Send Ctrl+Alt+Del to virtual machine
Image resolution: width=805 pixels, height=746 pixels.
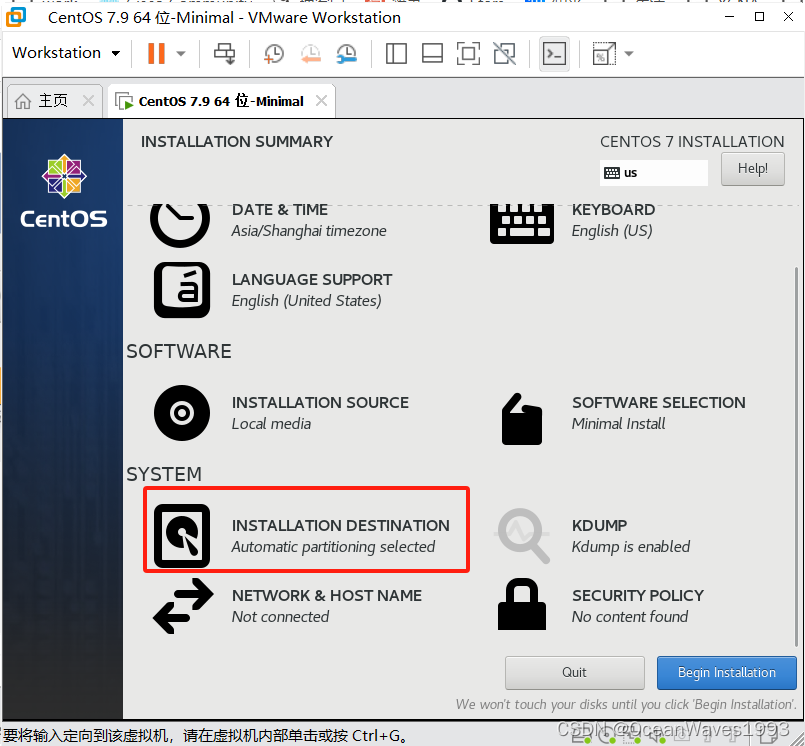coord(224,53)
